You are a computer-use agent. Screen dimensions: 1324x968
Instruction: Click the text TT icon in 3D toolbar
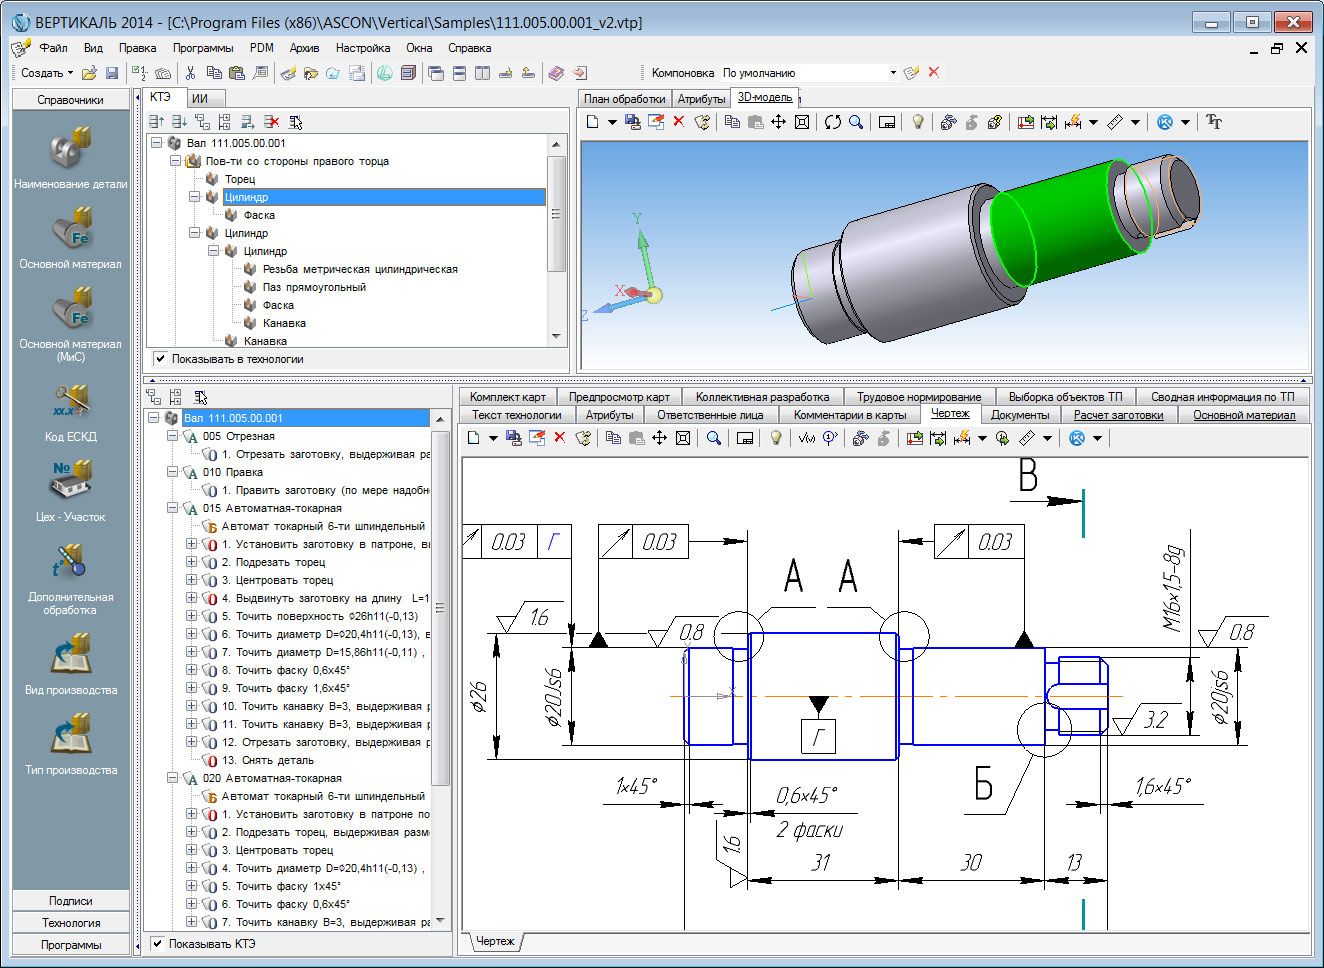click(x=1214, y=122)
